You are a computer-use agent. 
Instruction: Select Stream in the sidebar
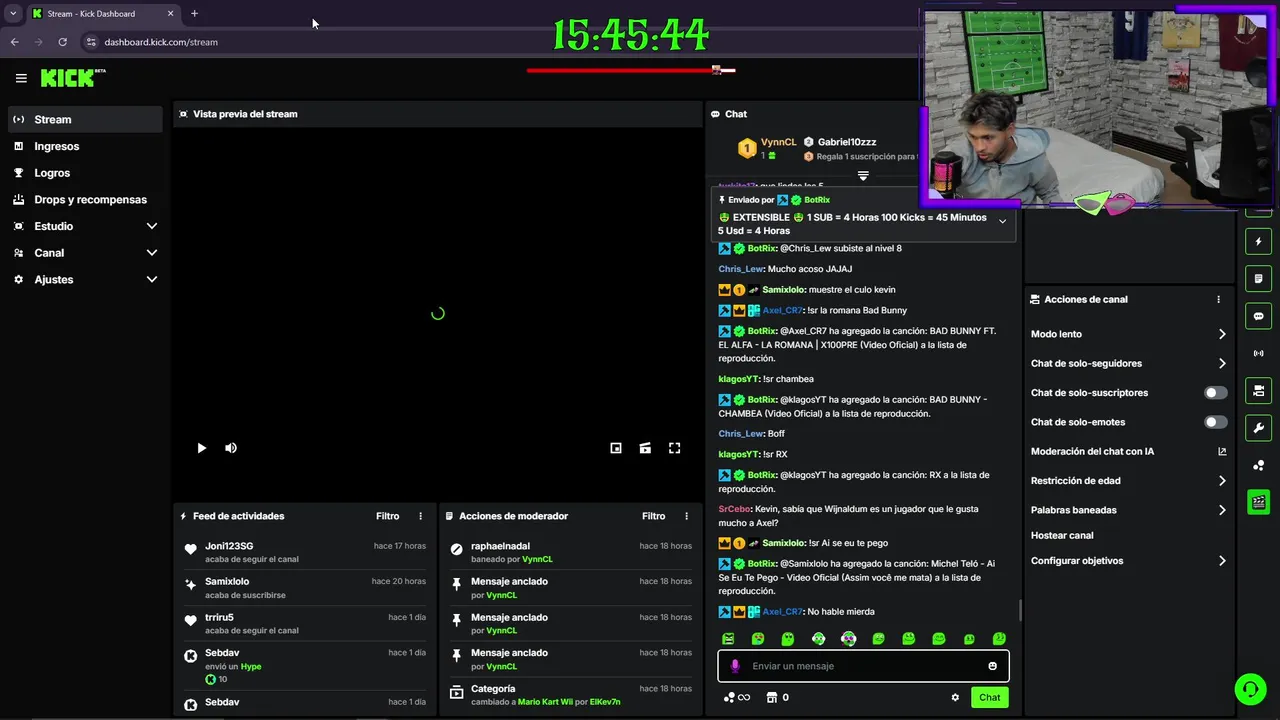point(84,119)
